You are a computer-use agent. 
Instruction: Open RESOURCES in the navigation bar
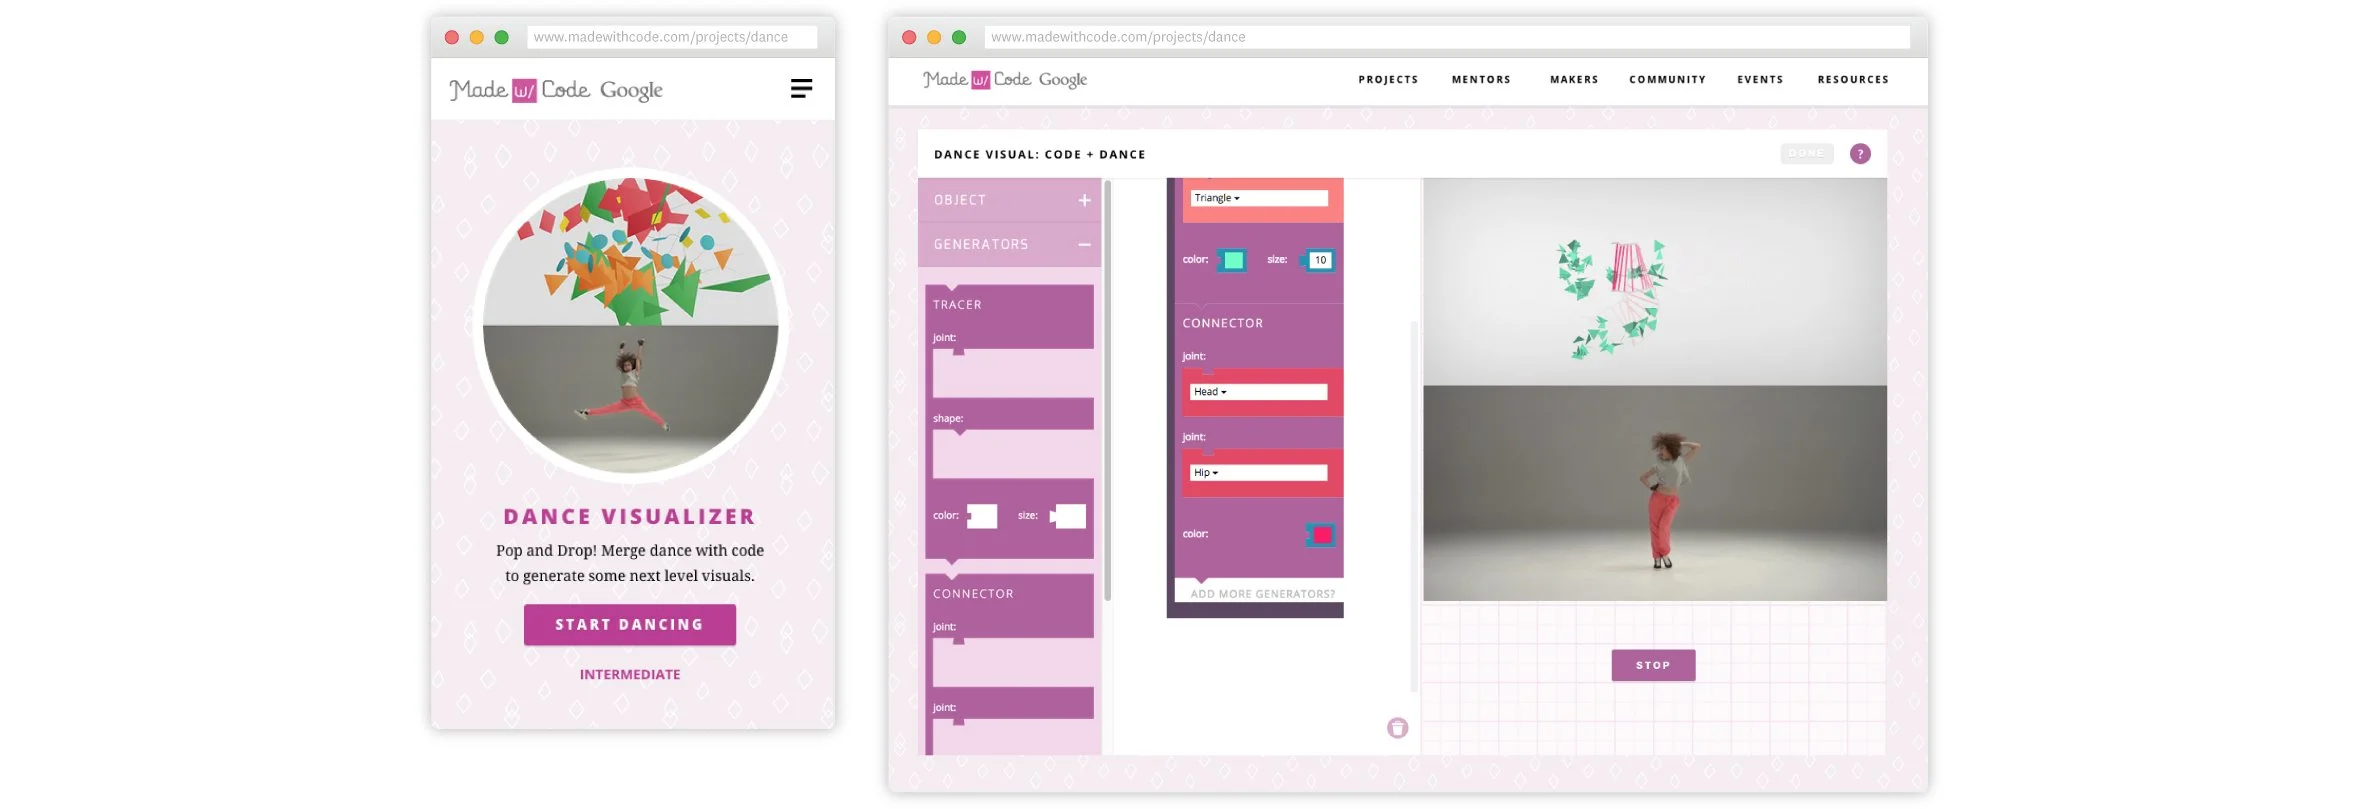1853,80
